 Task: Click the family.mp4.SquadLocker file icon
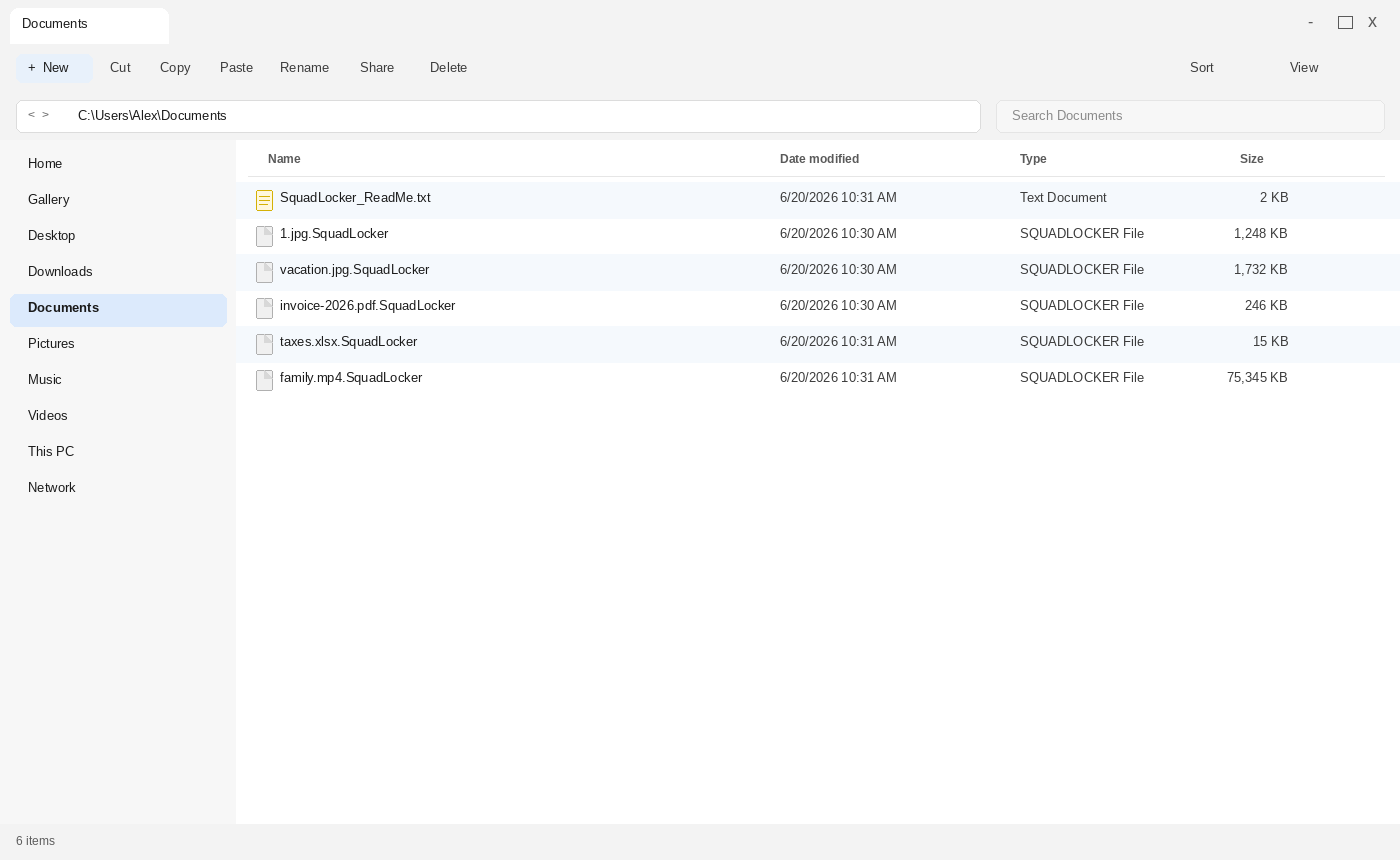tap(264, 380)
